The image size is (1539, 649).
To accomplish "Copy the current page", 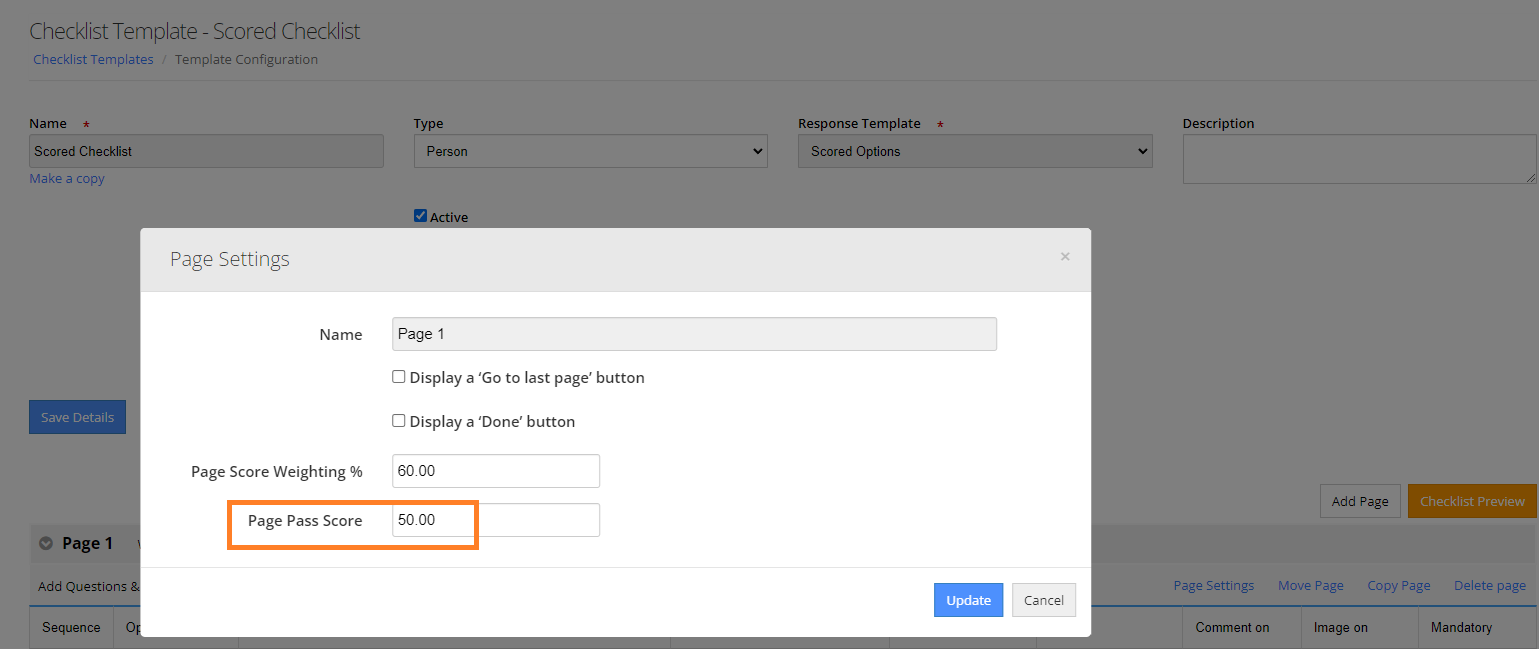I will pyautogui.click(x=1398, y=585).
